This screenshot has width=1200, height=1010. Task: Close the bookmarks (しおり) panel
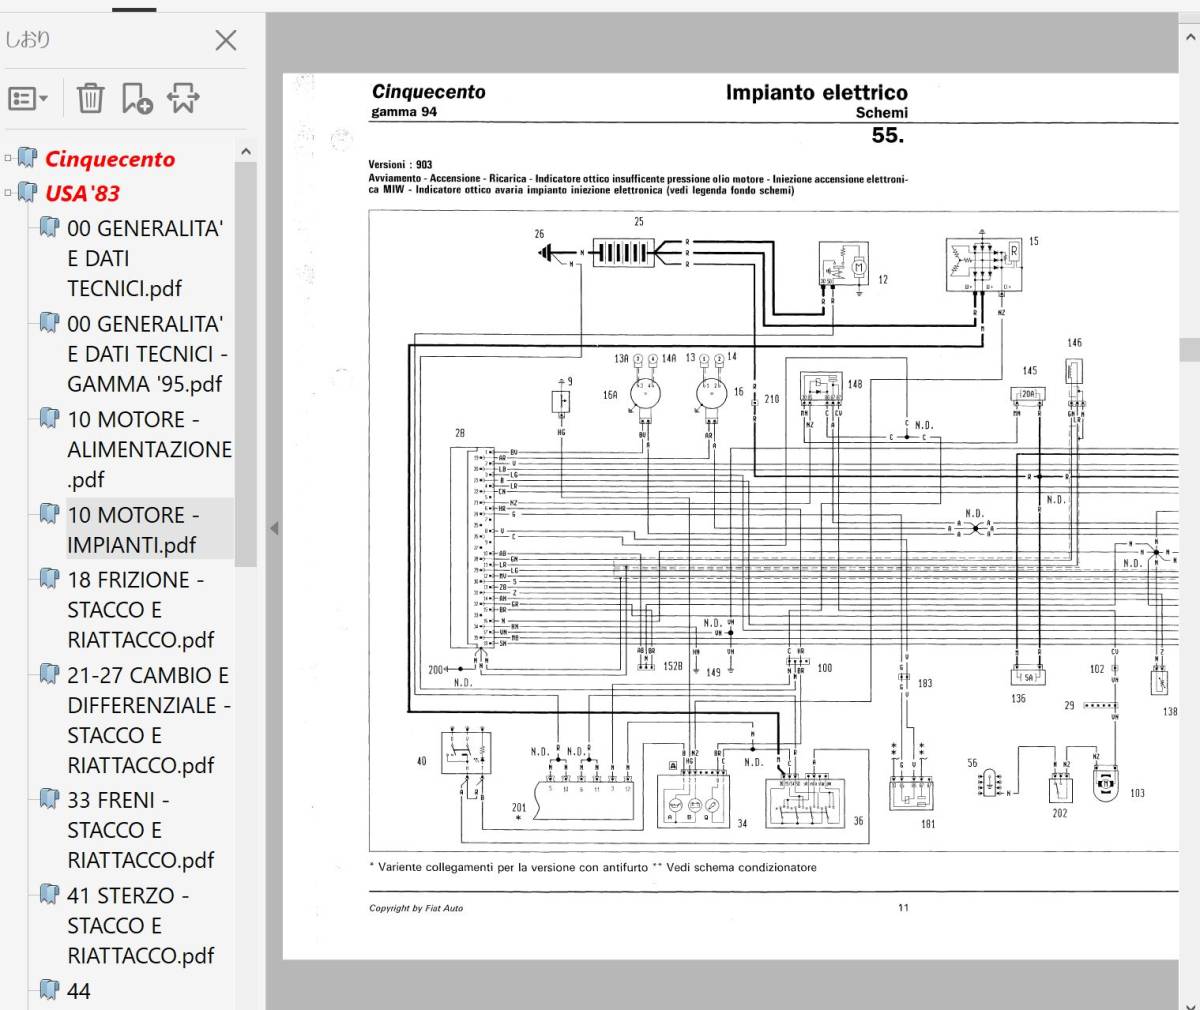click(226, 40)
